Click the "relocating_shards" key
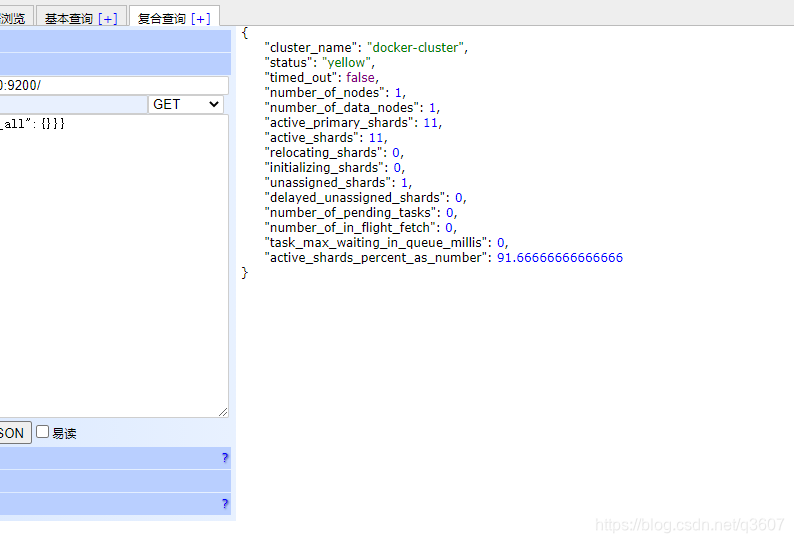 click(x=324, y=153)
